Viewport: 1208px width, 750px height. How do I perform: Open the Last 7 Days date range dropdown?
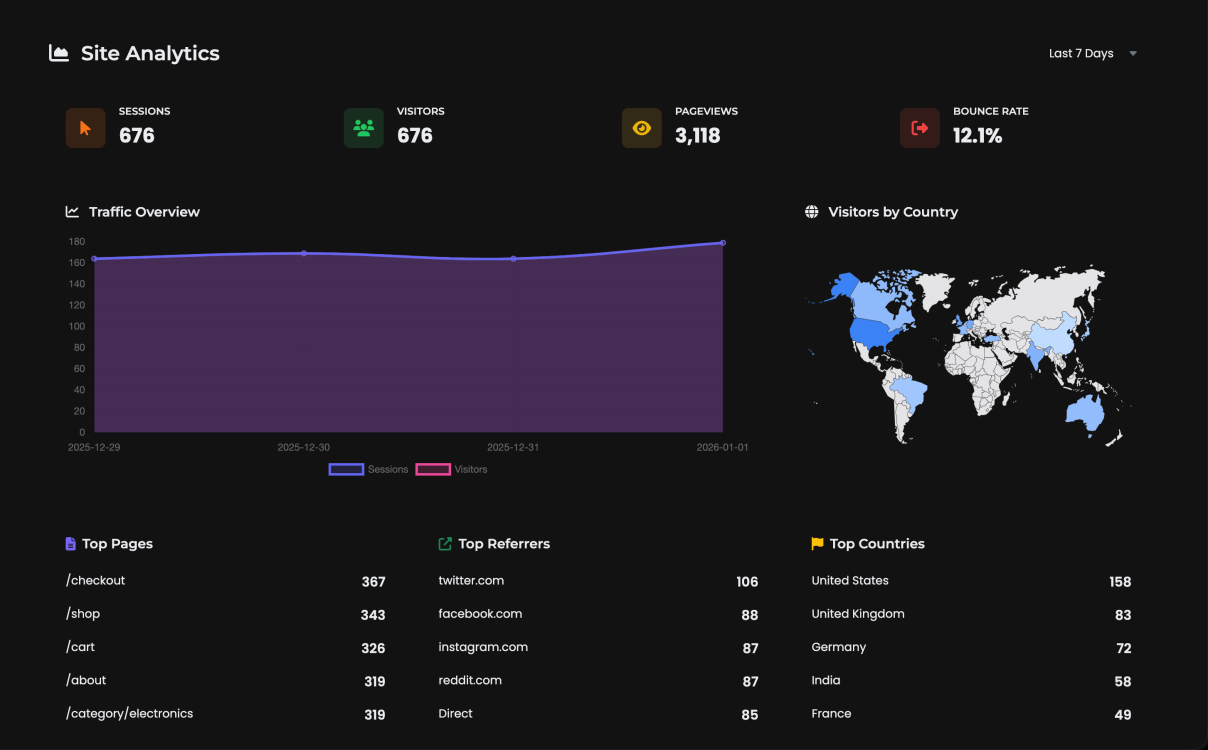[x=1092, y=54]
